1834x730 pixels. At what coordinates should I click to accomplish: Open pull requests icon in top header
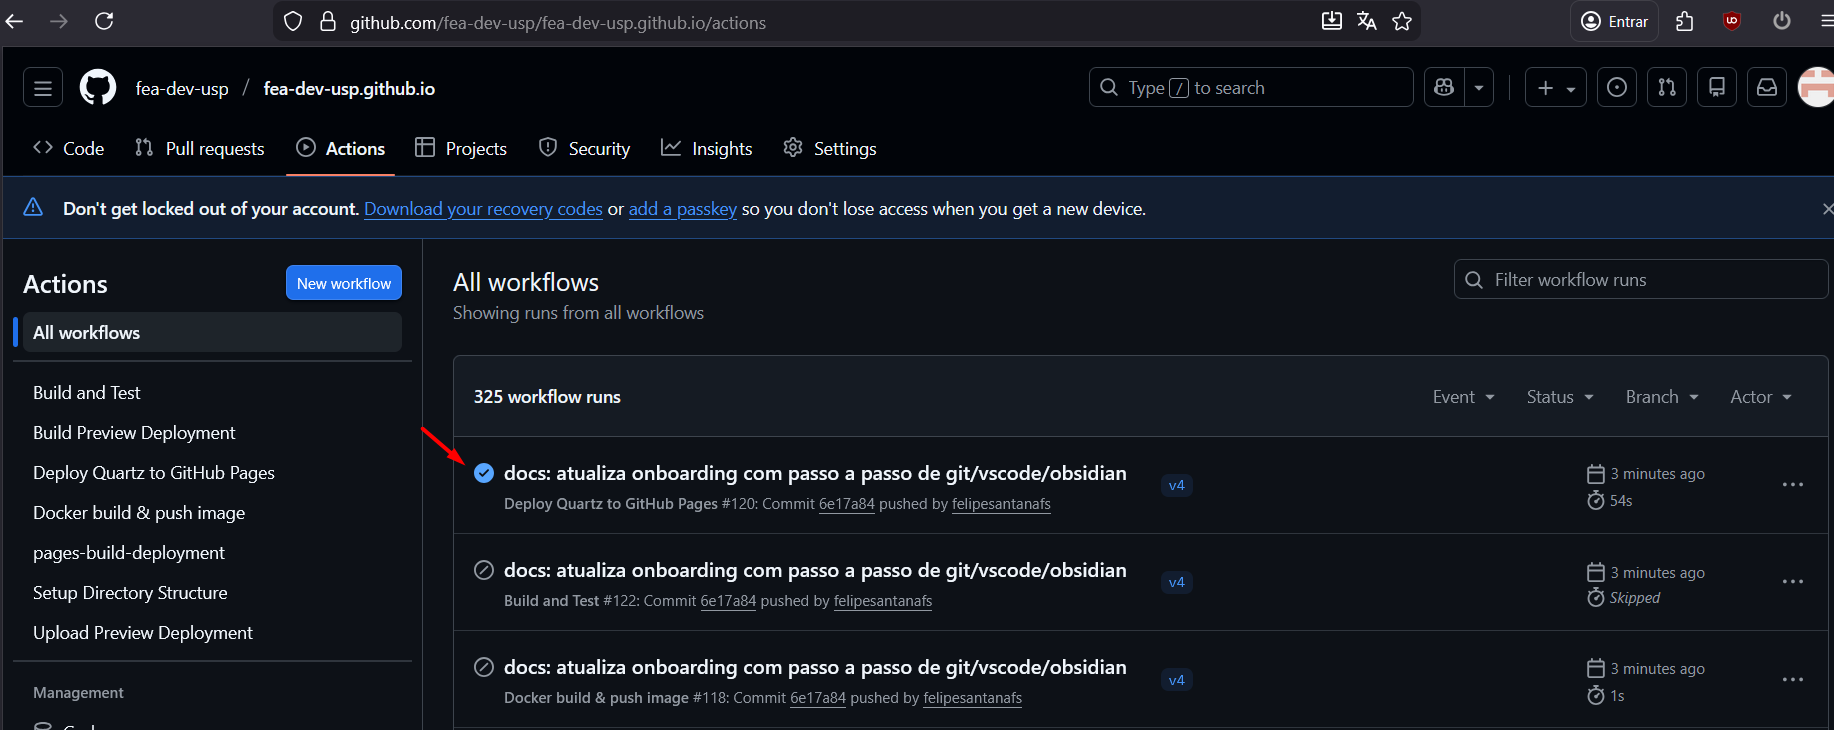click(x=1667, y=88)
